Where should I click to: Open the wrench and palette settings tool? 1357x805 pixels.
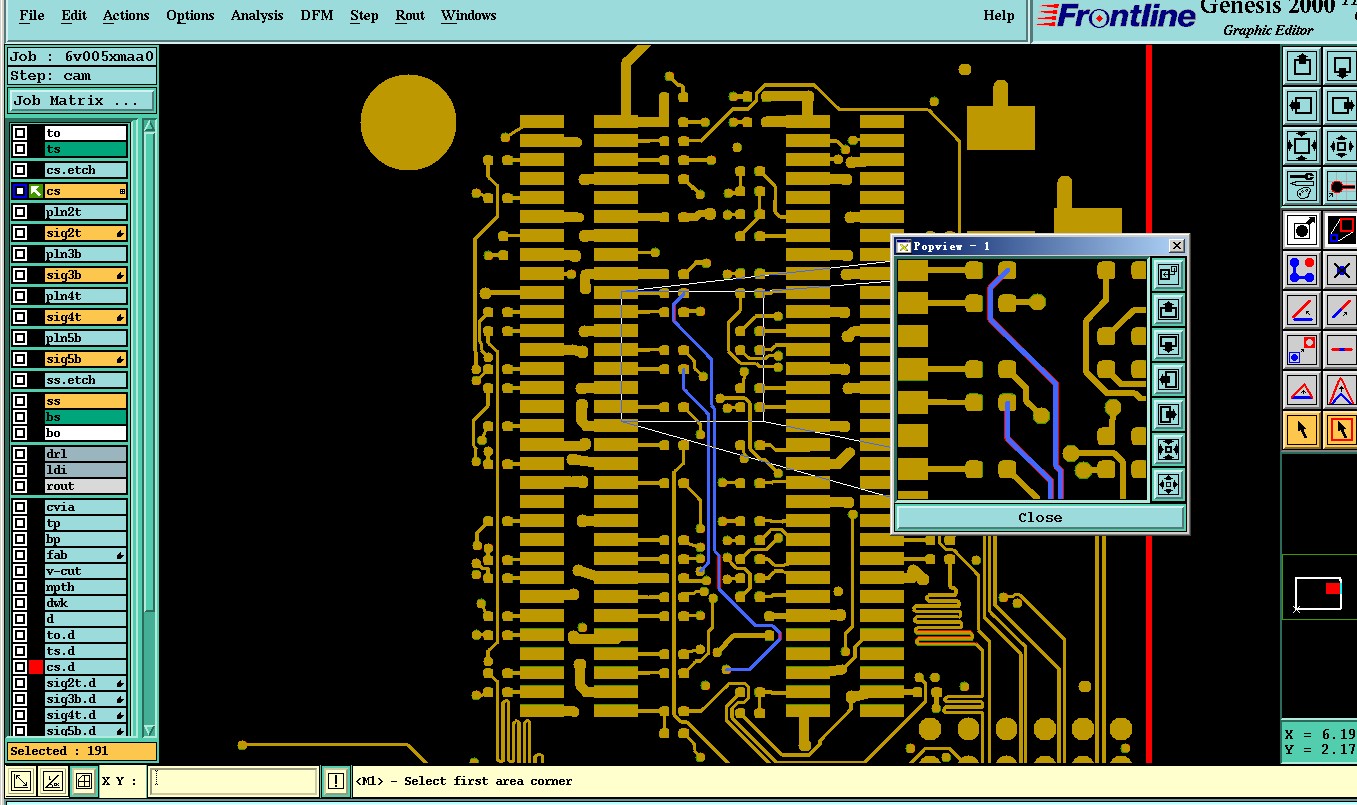pos(1301,186)
